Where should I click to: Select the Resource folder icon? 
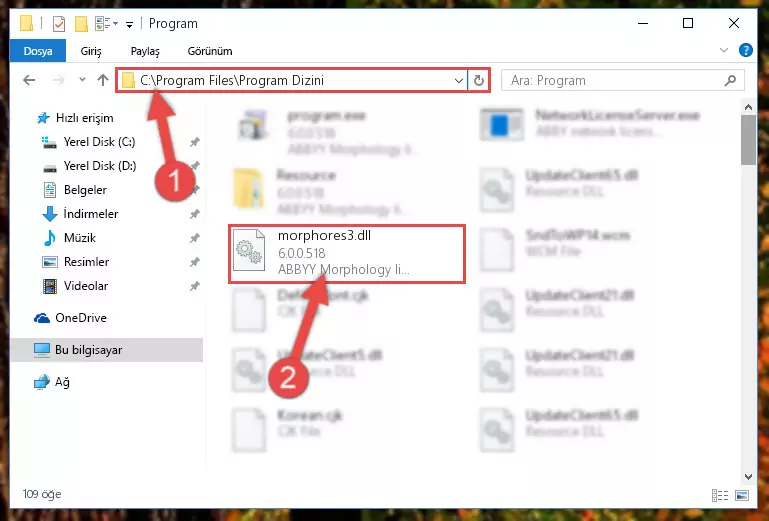(249, 189)
